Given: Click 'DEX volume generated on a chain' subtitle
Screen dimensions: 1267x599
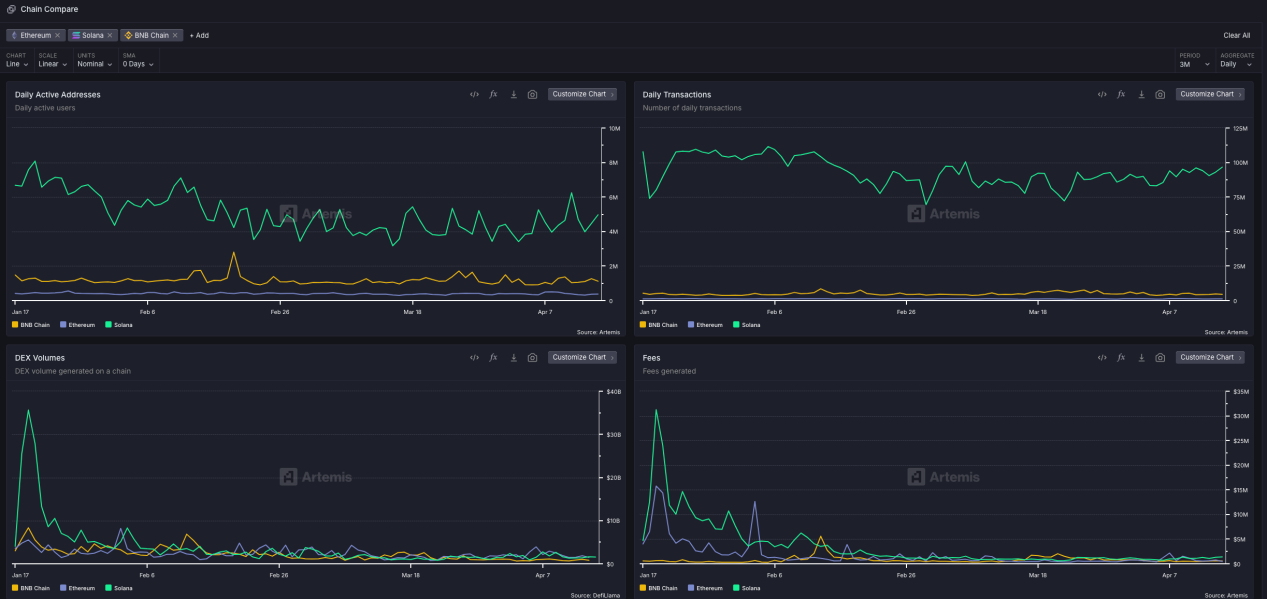Looking at the screenshot, I should (73, 371).
